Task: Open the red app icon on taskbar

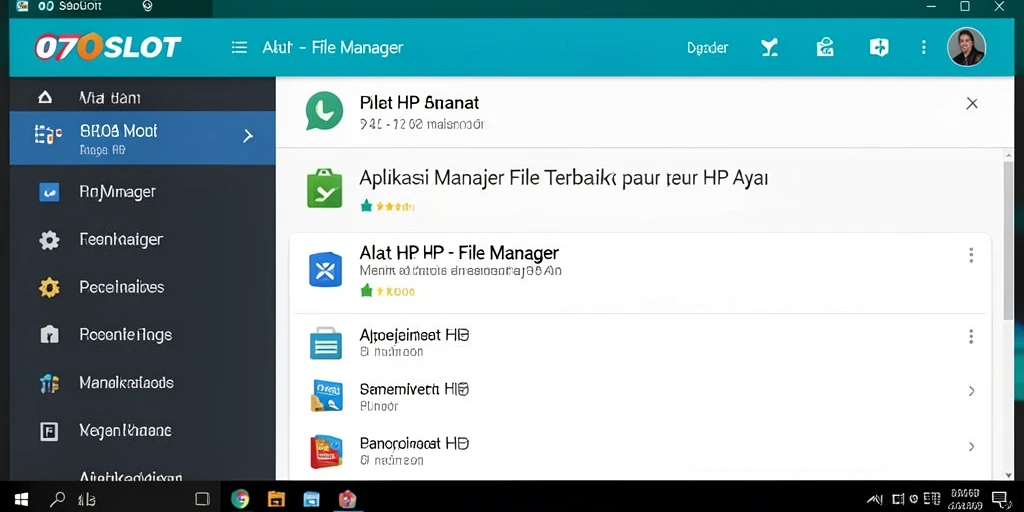Action: 347,500
